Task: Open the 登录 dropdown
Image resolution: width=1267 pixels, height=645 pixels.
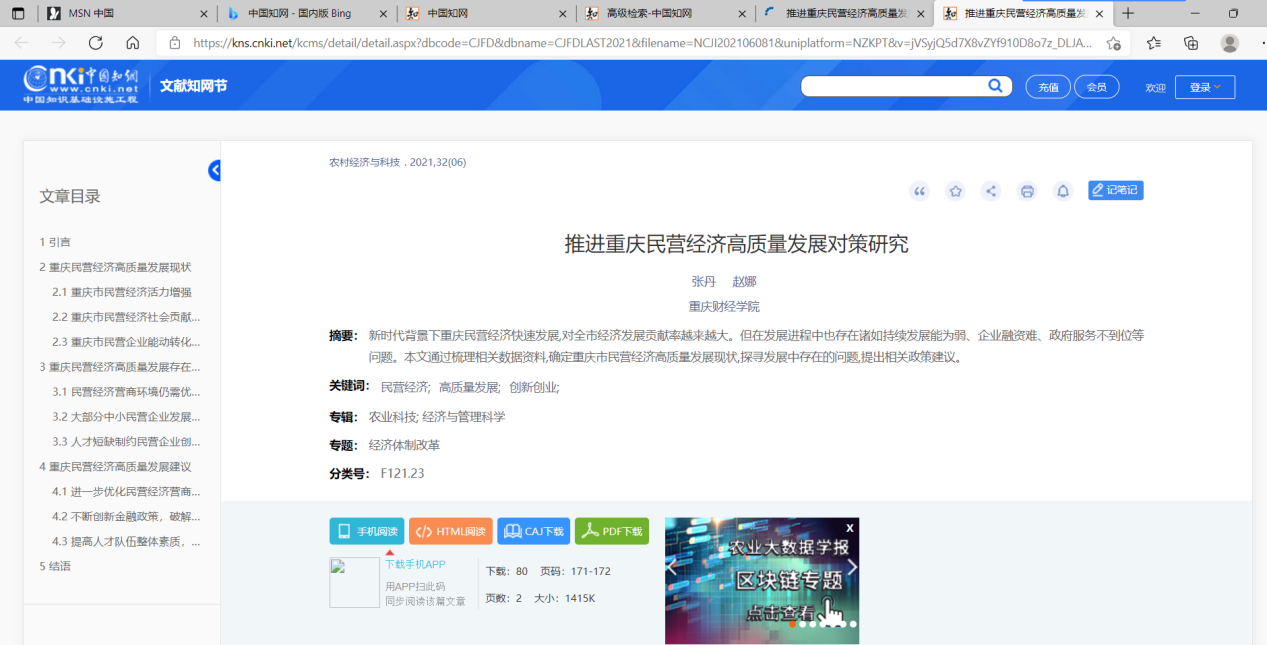Action: tap(1204, 87)
